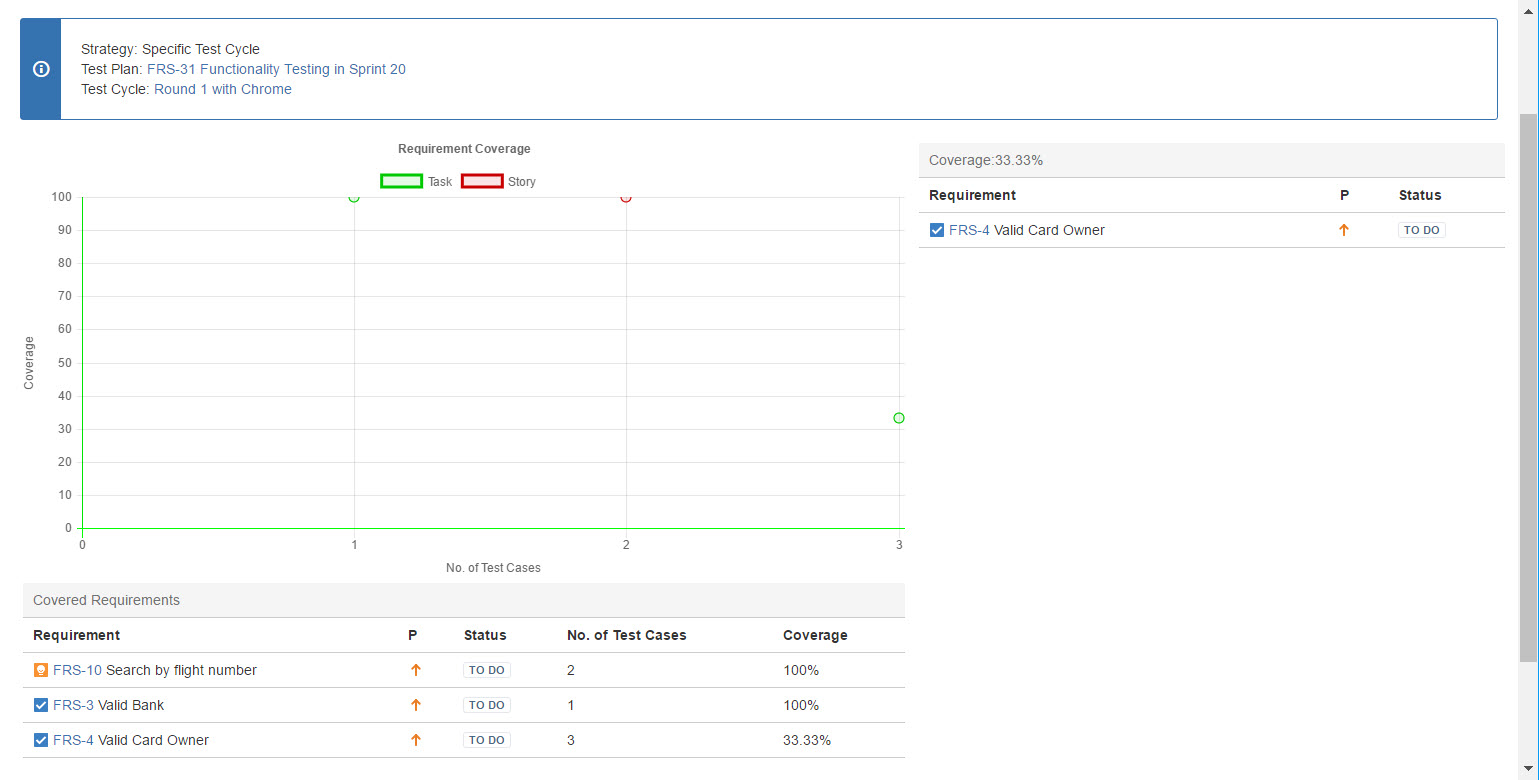Click the 100% coverage value for FRS-3
This screenshot has height=780, width=1539.
tap(801, 705)
